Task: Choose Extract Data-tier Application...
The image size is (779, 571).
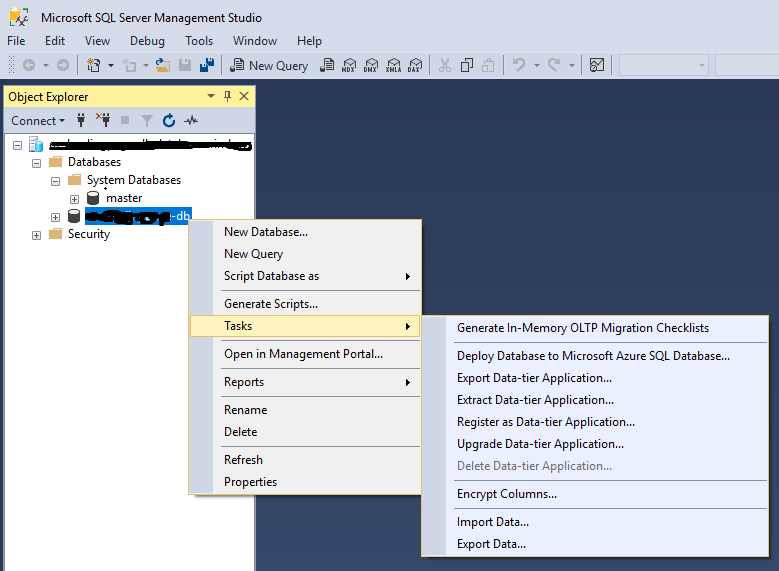Action: click(x=595, y=400)
